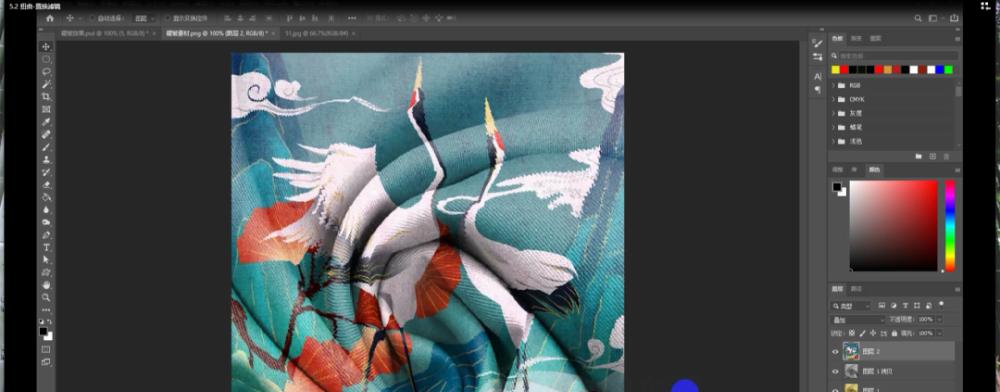Expand the RGB swatch folder

[x=834, y=85]
